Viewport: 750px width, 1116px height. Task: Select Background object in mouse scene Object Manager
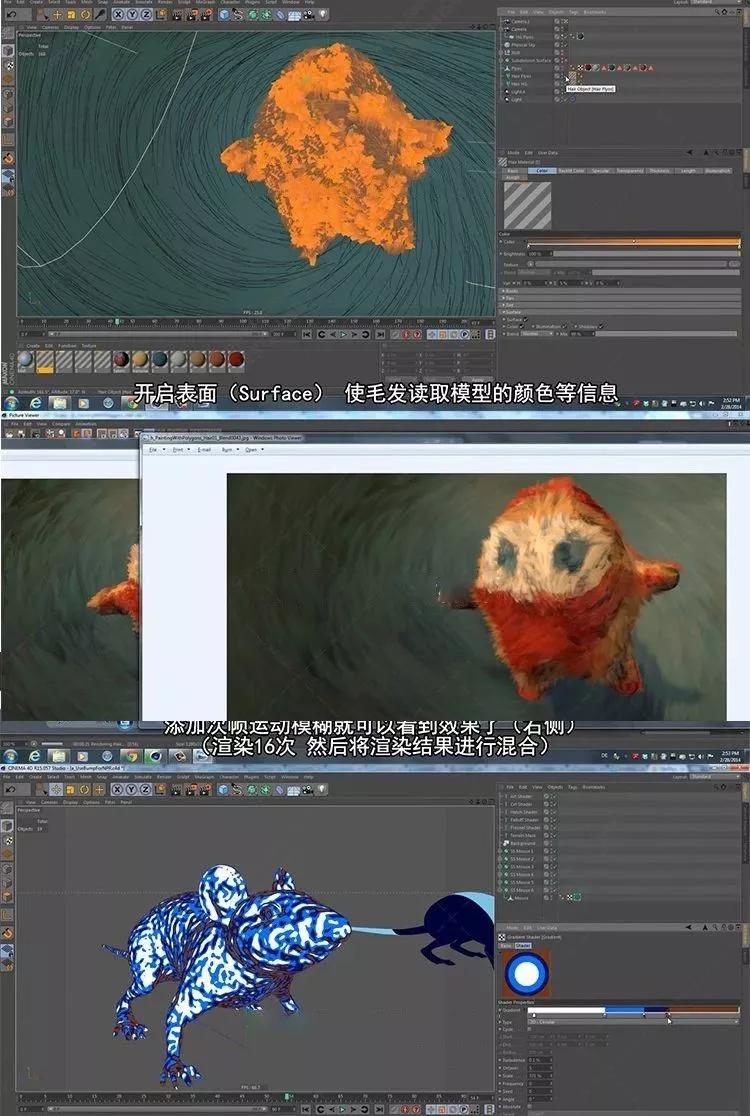(522, 843)
